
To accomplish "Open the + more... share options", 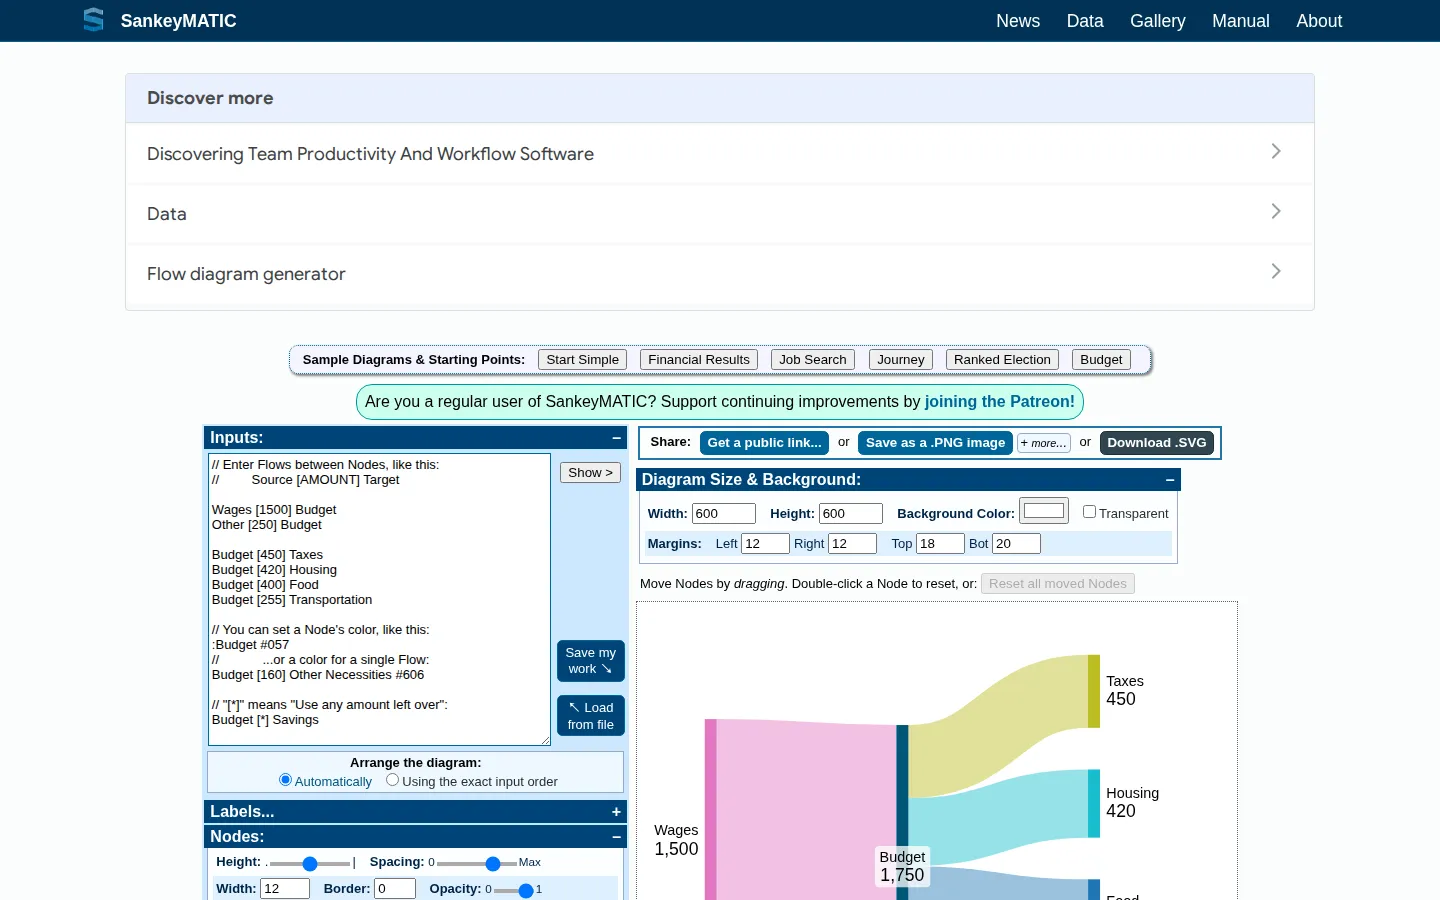I will (x=1044, y=443).
